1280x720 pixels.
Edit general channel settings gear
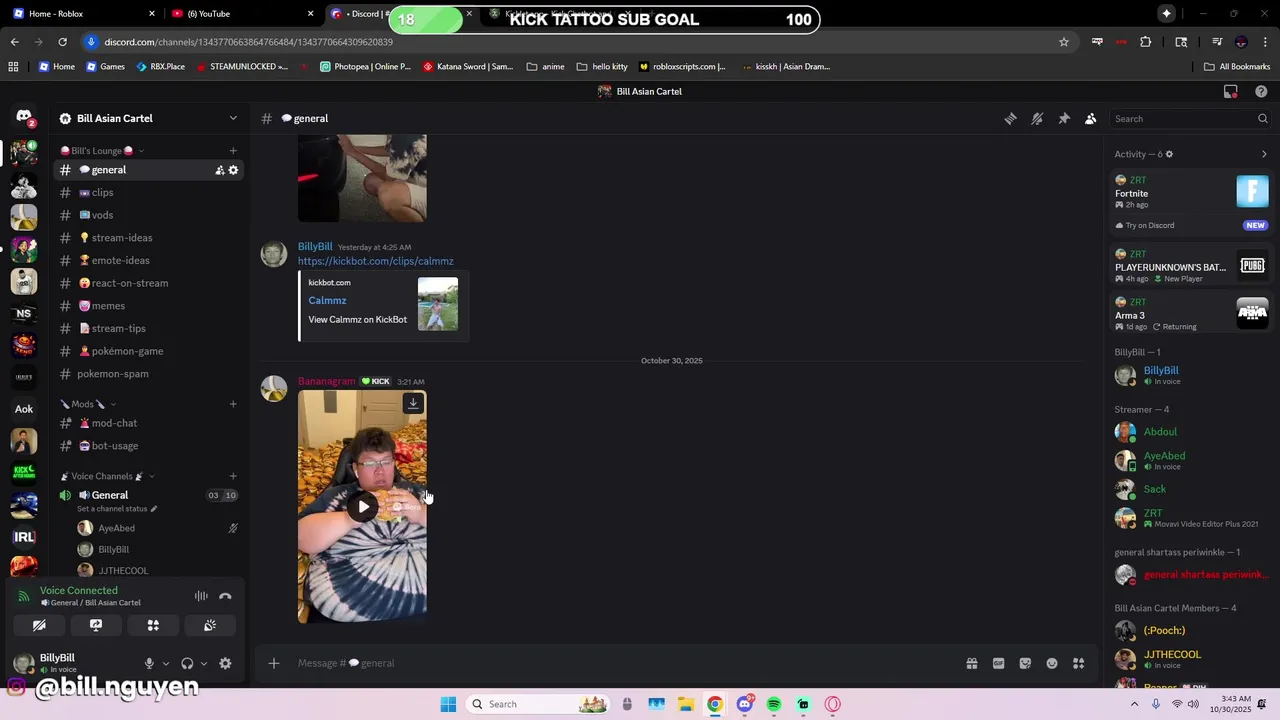pos(233,170)
